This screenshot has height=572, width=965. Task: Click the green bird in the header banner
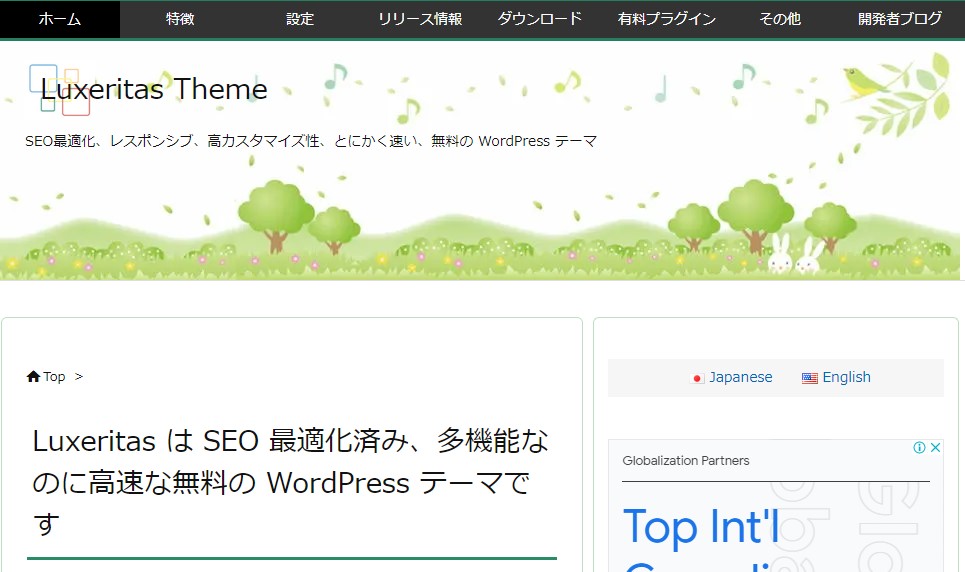pos(861,83)
